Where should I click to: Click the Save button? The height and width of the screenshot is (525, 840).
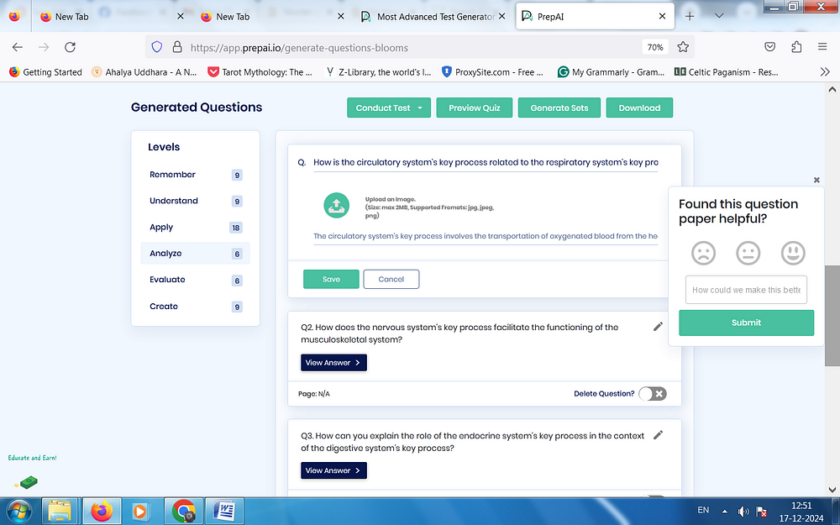point(331,279)
